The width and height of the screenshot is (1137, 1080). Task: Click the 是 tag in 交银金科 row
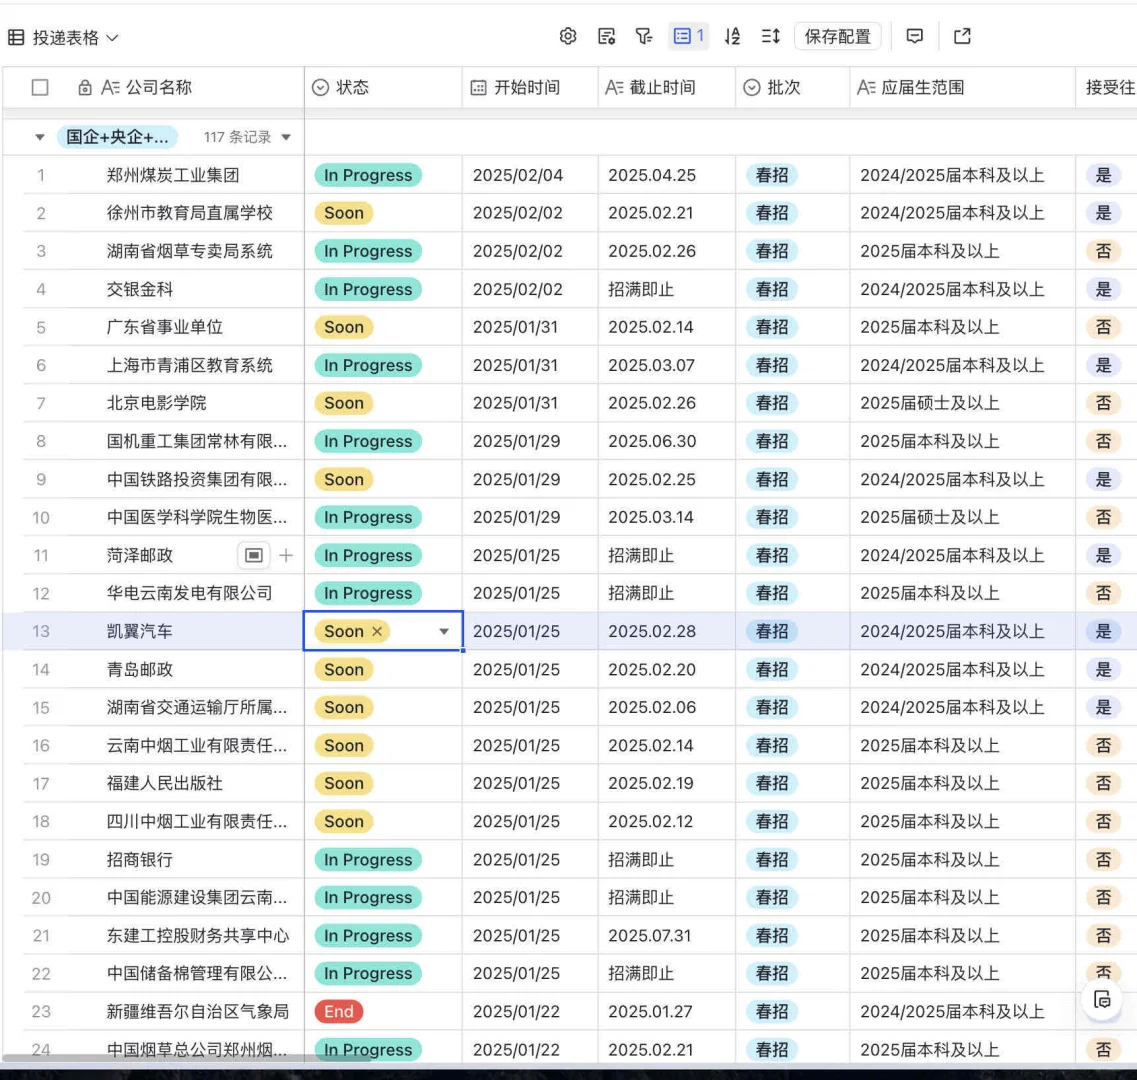point(1103,289)
